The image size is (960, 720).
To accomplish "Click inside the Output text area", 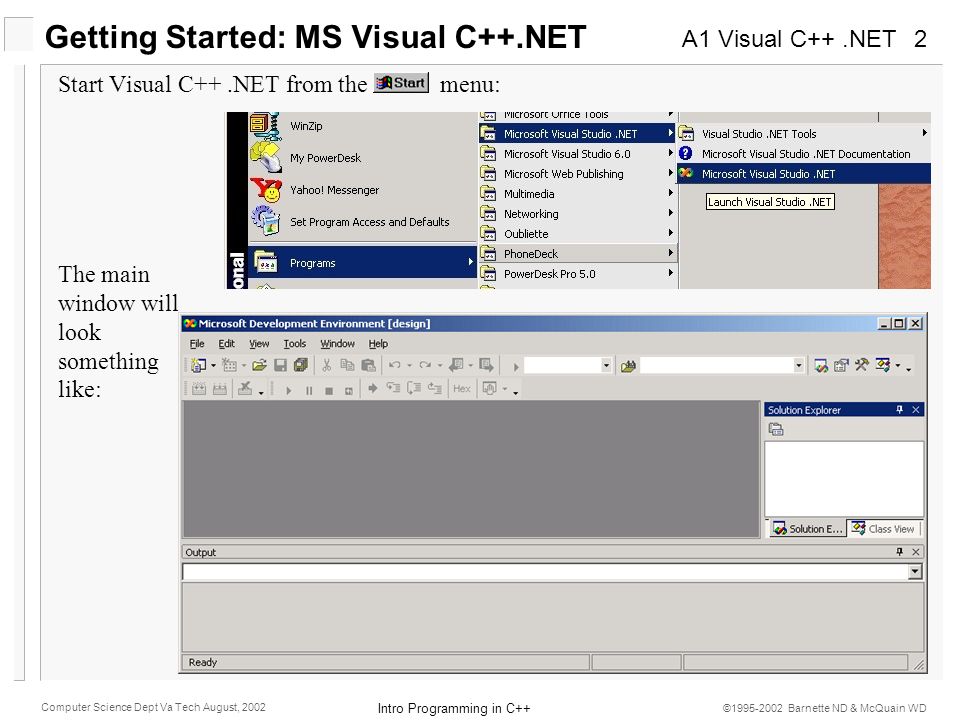I will [x=552, y=617].
